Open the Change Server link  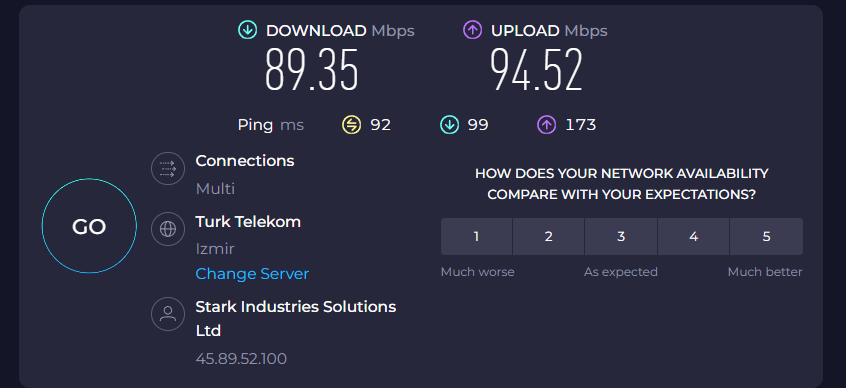coord(252,274)
